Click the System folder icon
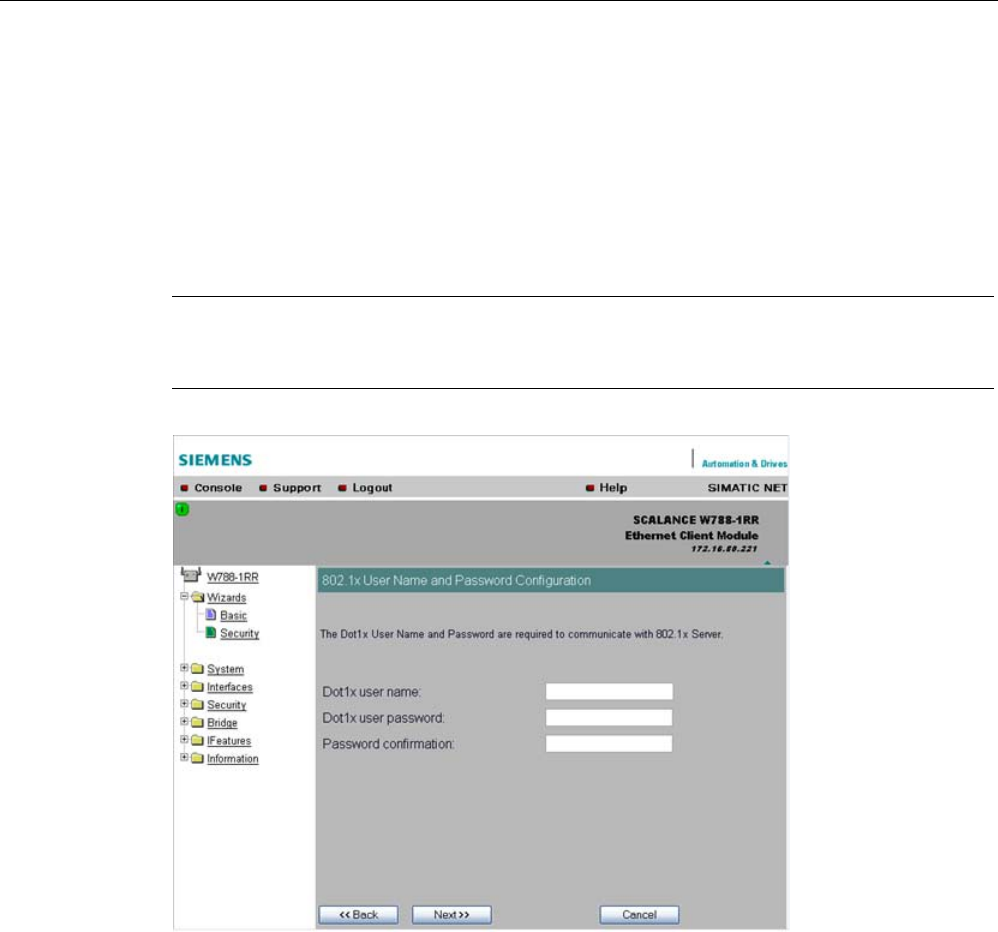This screenshot has width=998, height=932. tap(197, 668)
